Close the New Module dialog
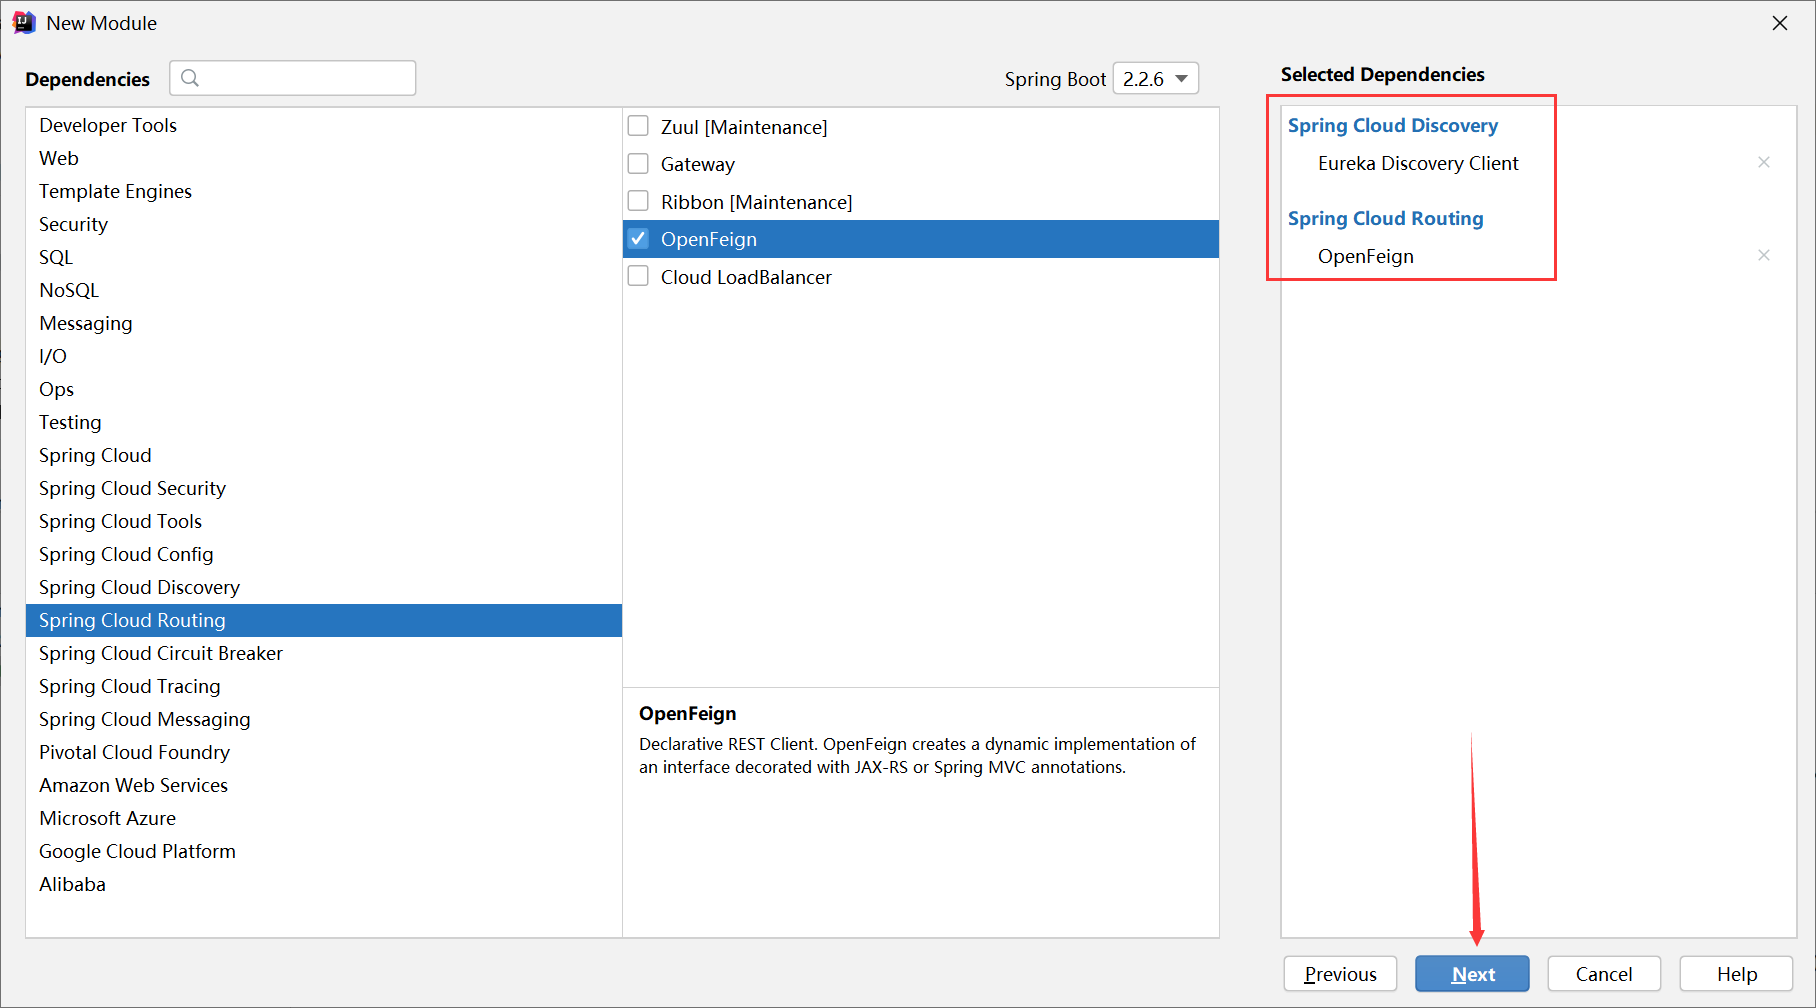The height and width of the screenshot is (1008, 1816). [x=1780, y=23]
